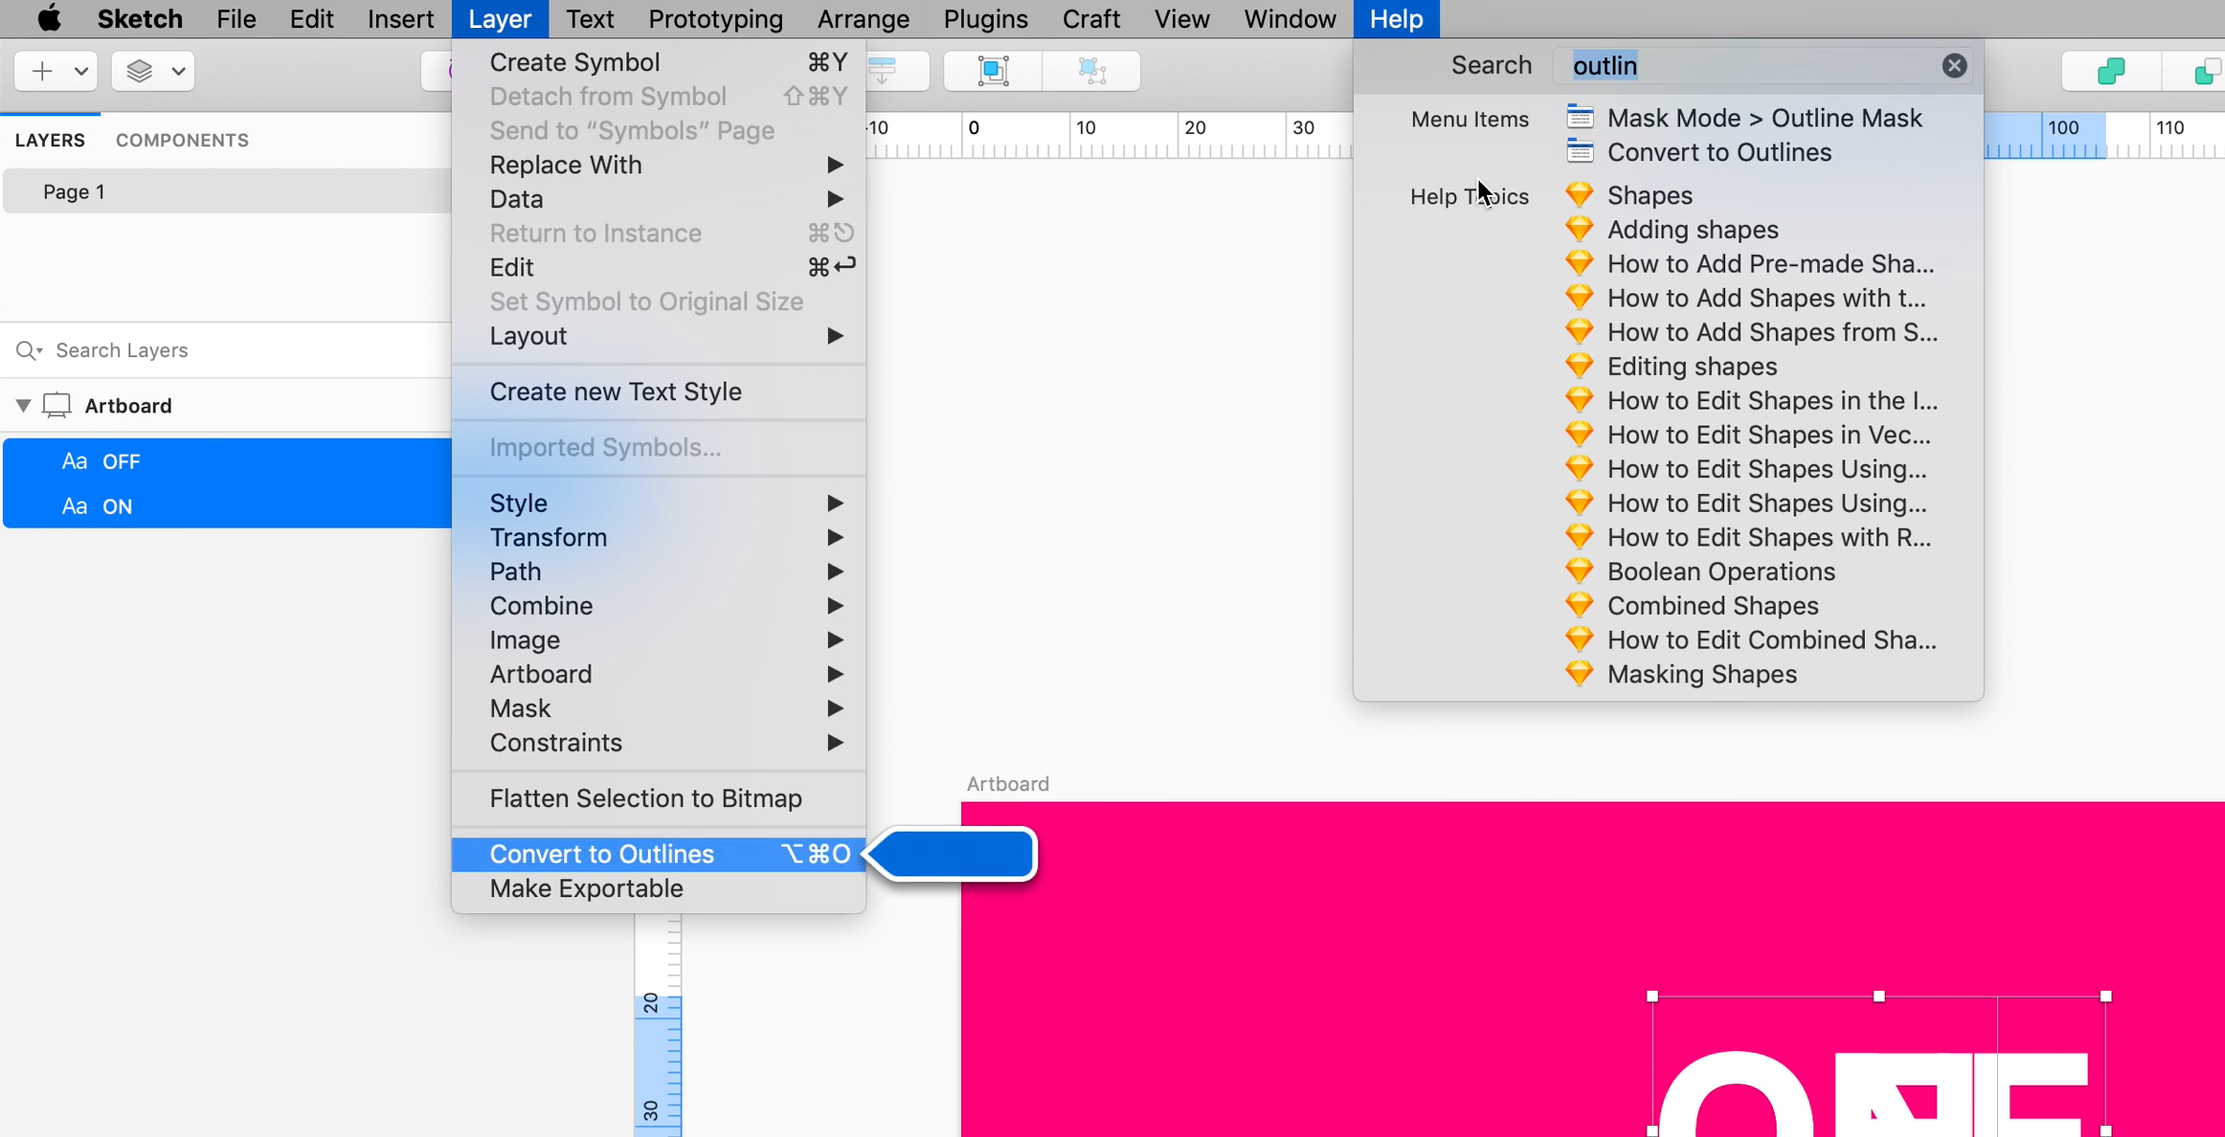
Task: Click the diamond icon beside Shapes help topic
Action: pyautogui.click(x=1580, y=193)
